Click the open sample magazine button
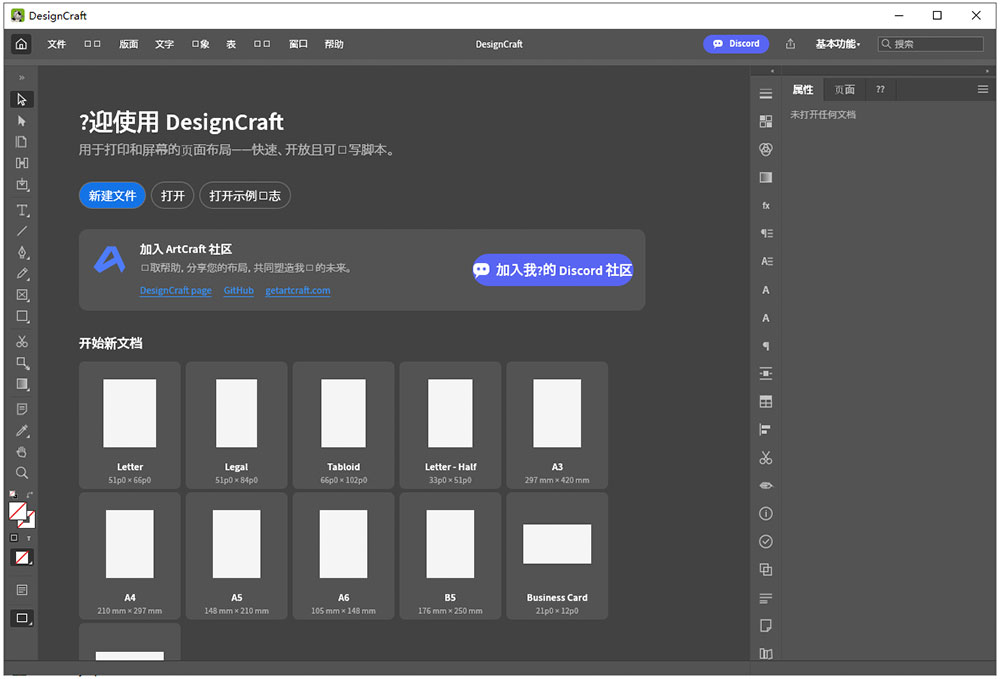The image size is (1000, 679). [245, 195]
